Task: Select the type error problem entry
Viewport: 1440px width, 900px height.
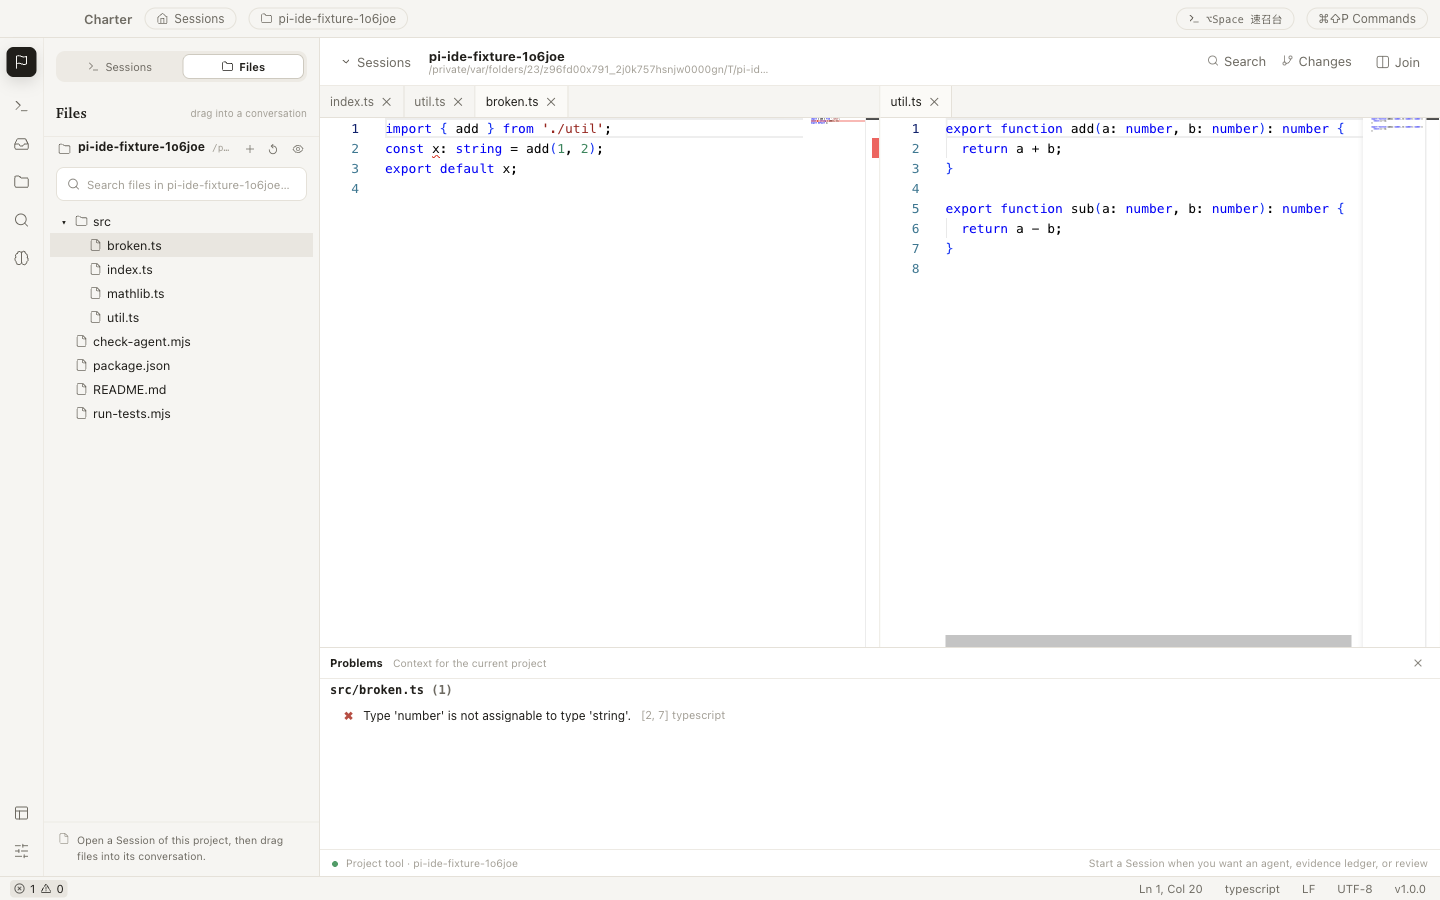Action: pos(880,716)
